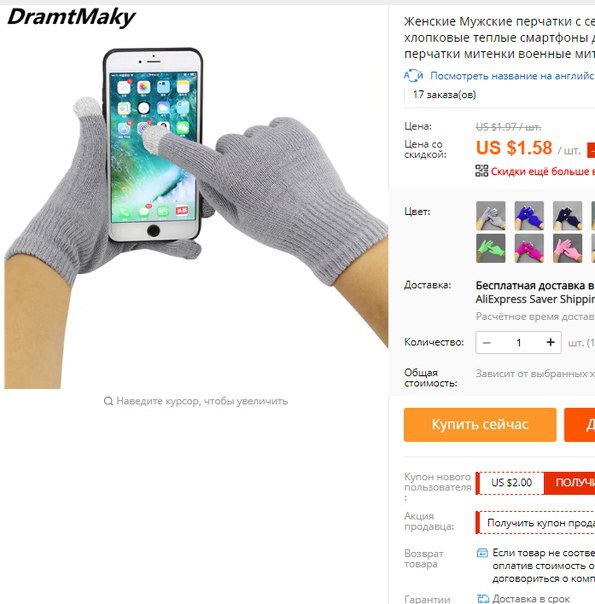Screen dimensions: 595x604
Task: Open the Скидки ещё больше promotion link
Action: point(542,171)
